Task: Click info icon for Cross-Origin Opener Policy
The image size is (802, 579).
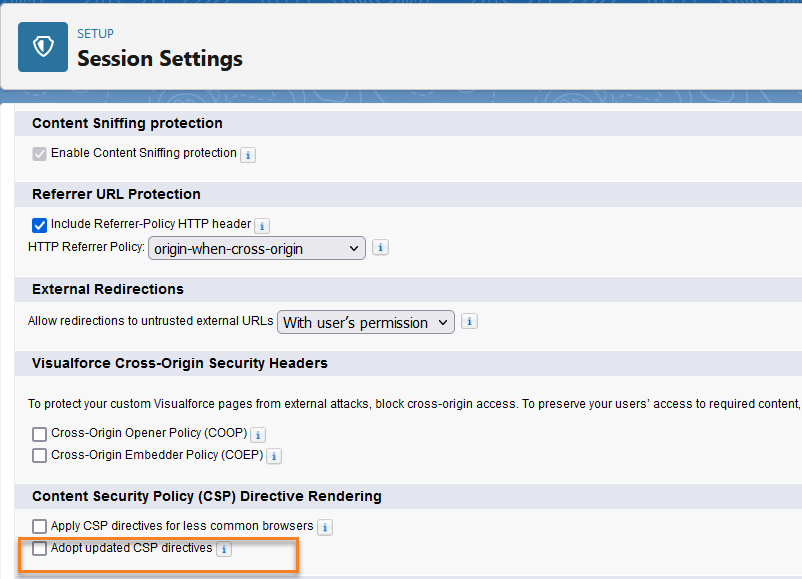Action: [258, 434]
